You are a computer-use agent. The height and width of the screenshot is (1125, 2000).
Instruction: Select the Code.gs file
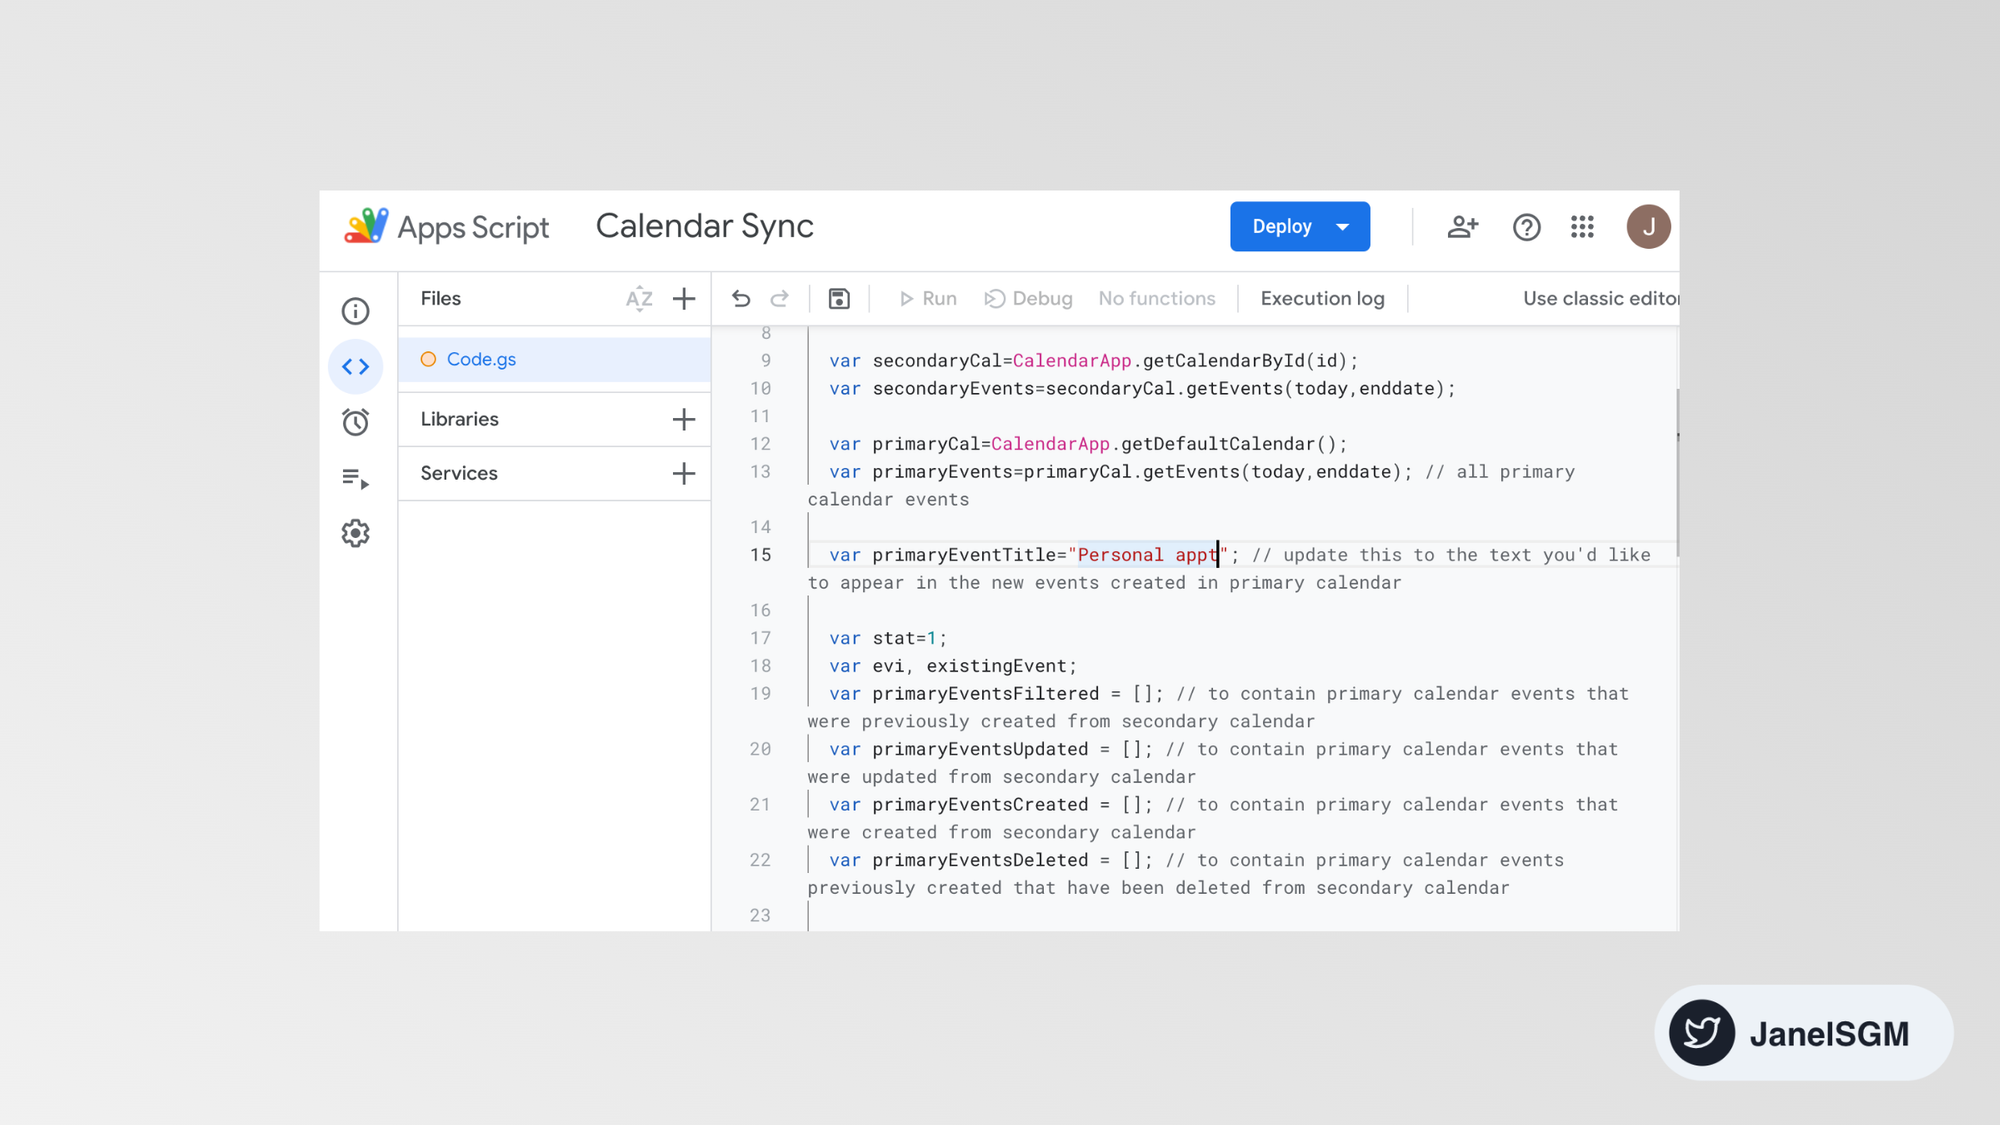(x=554, y=359)
